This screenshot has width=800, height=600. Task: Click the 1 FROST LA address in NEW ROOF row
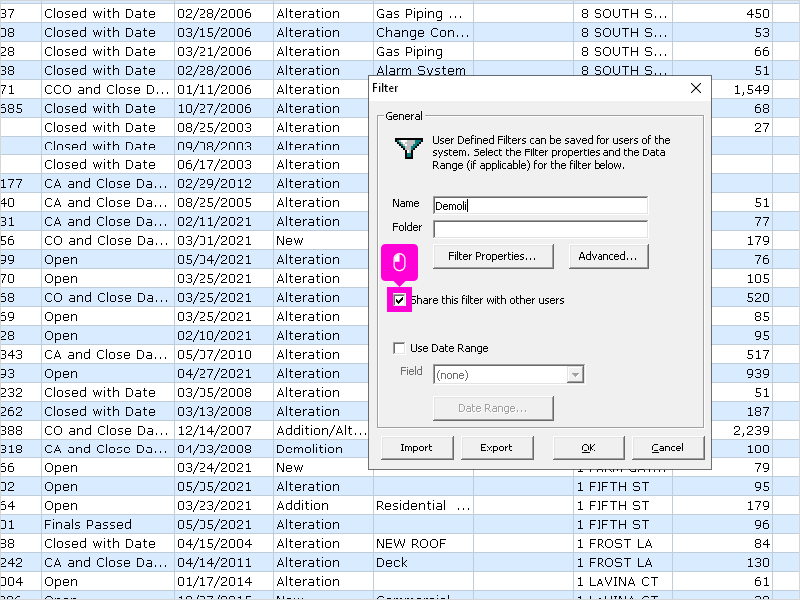(x=623, y=543)
